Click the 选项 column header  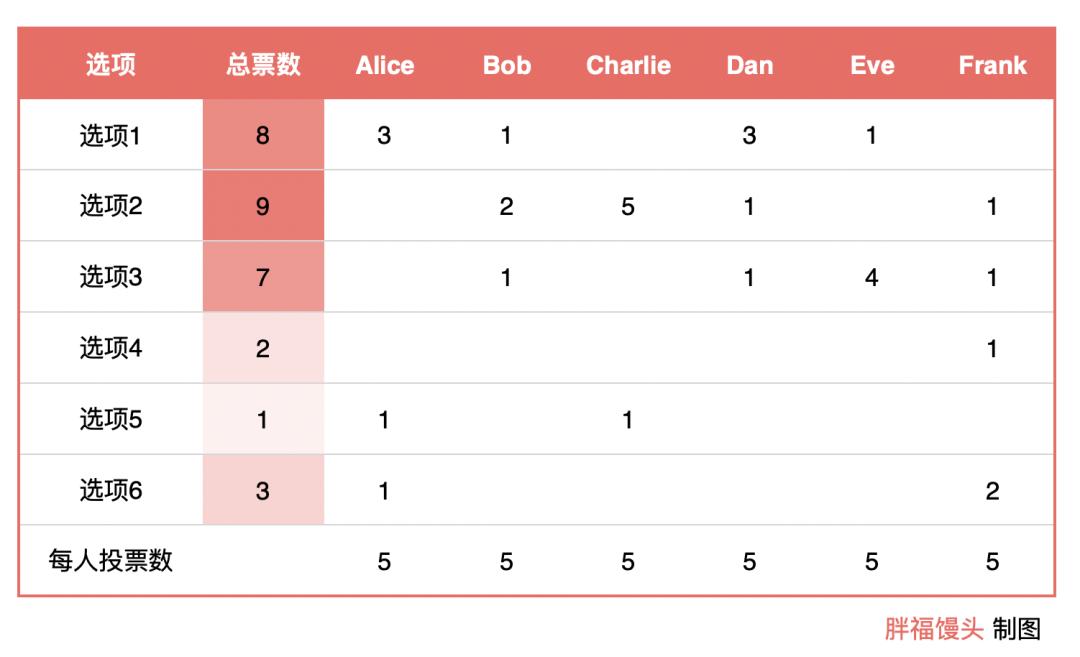click(110, 65)
